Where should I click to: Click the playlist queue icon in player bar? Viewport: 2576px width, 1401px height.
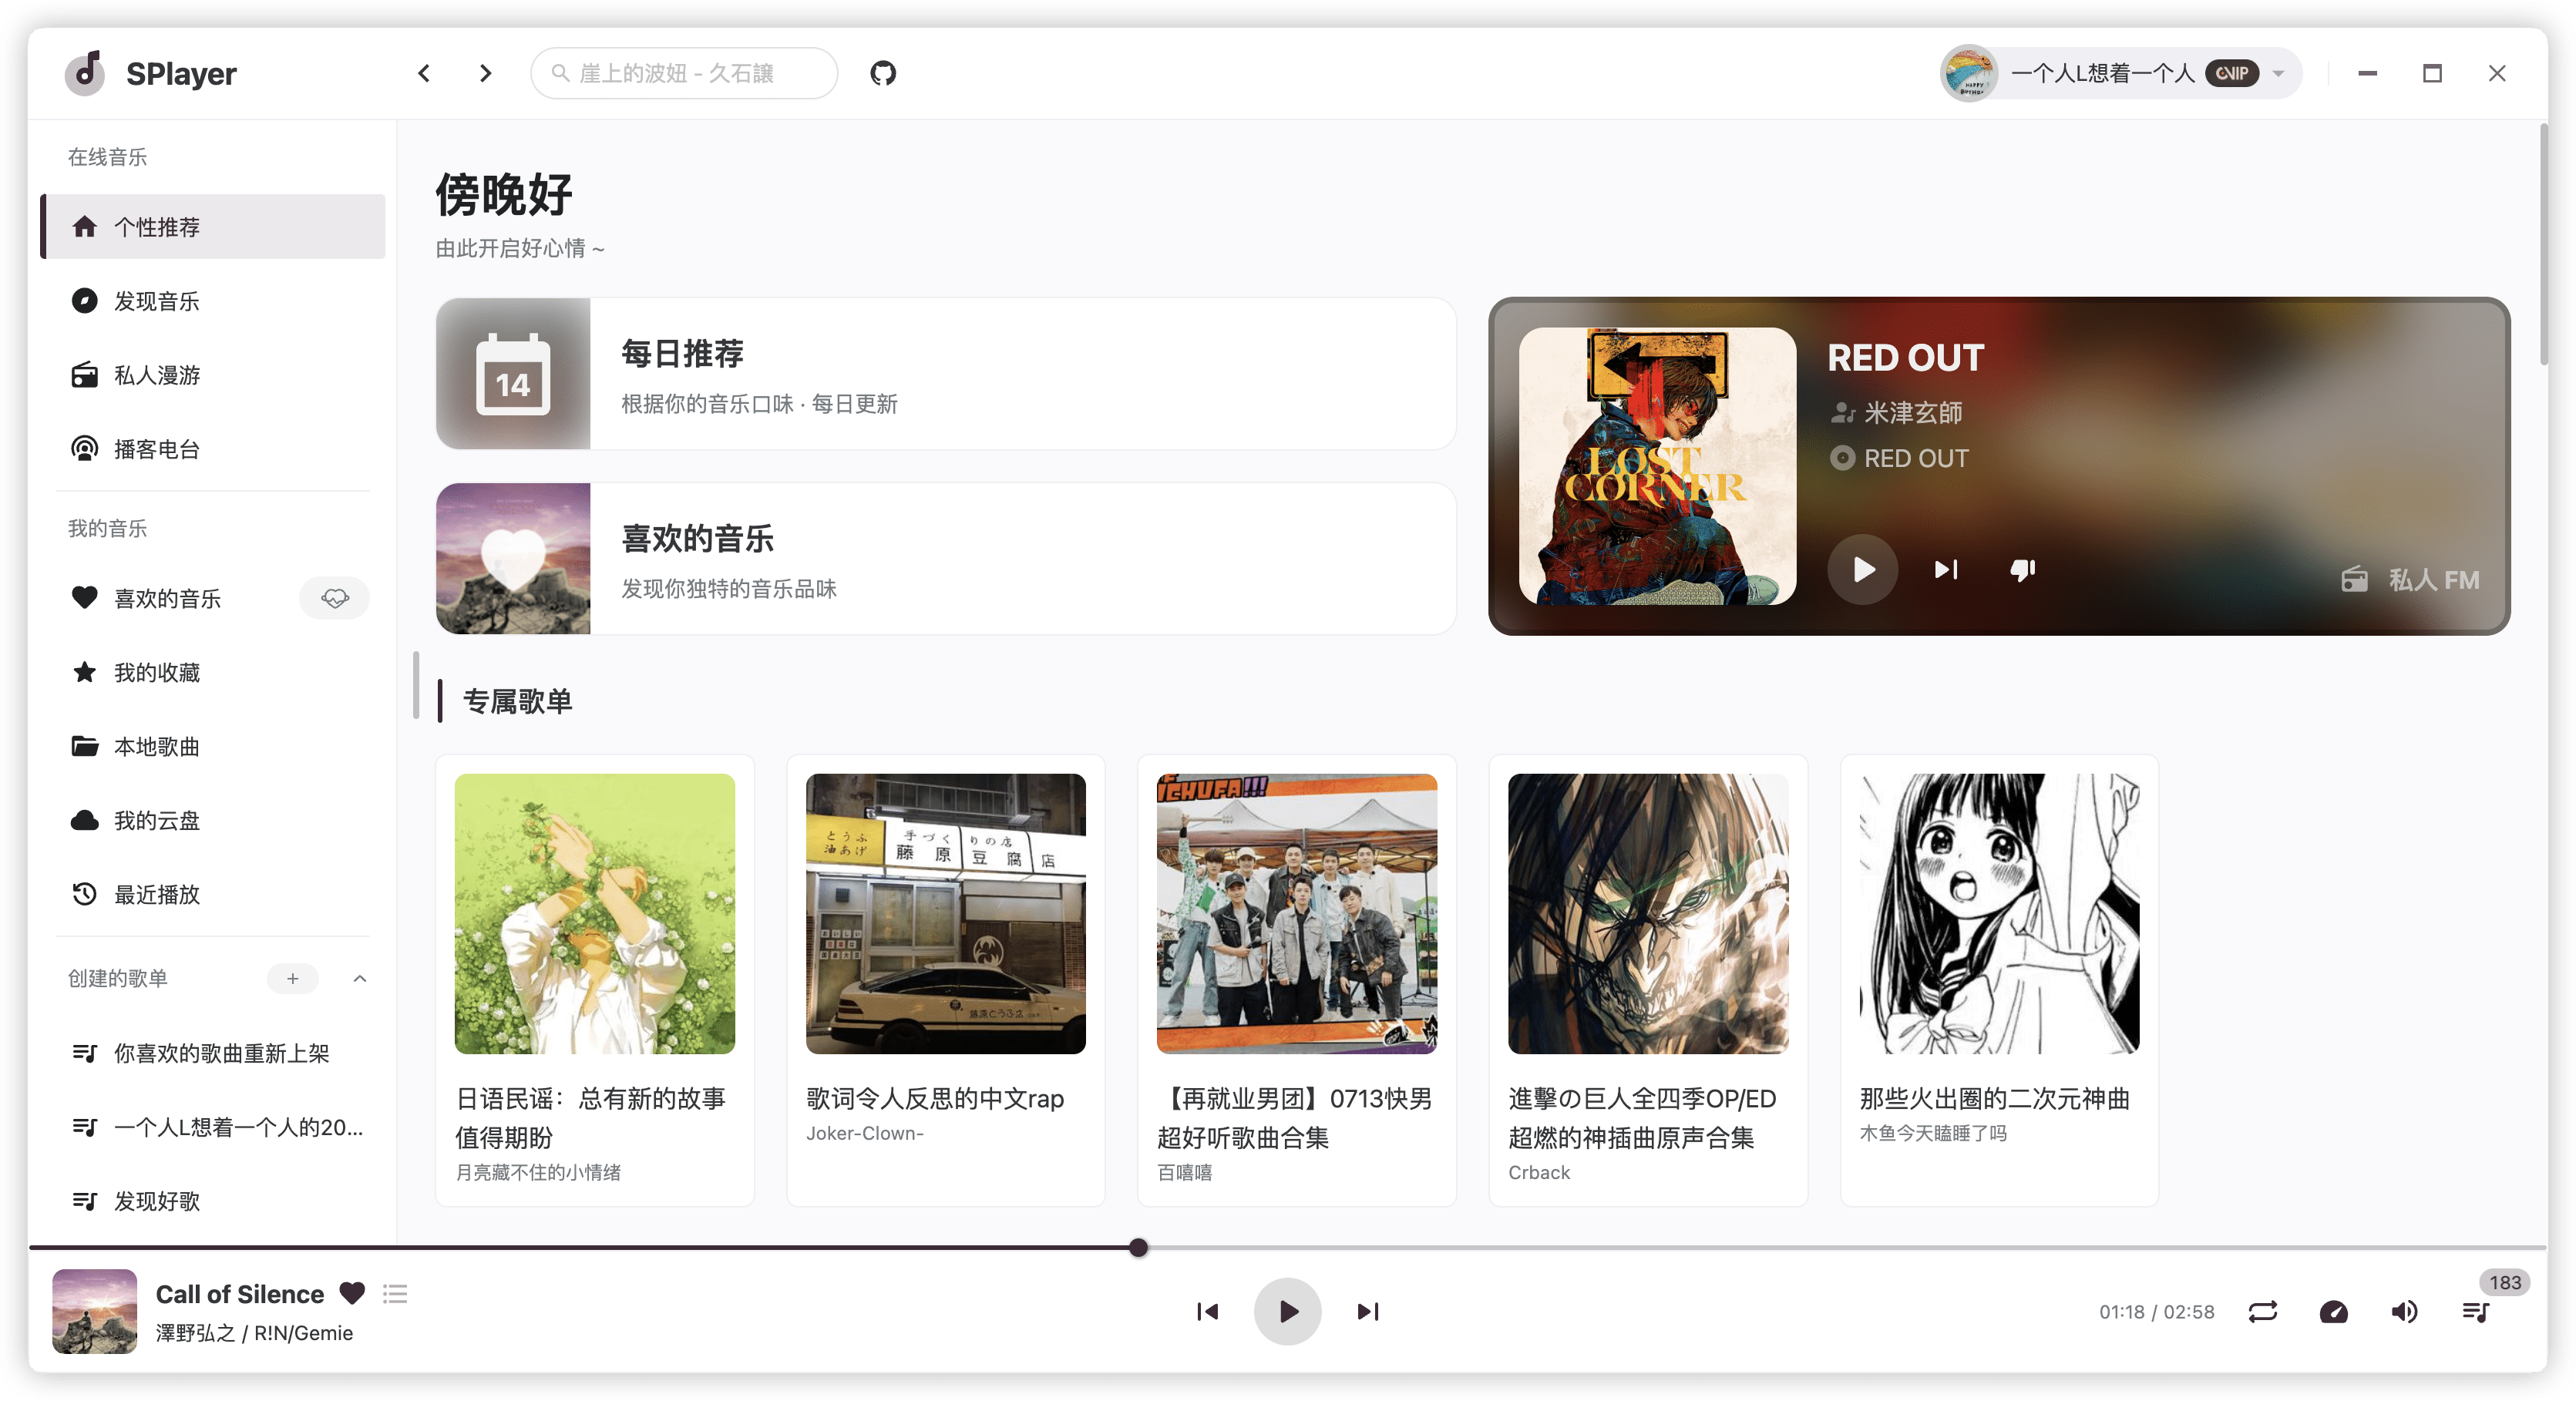click(2476, 1312)
